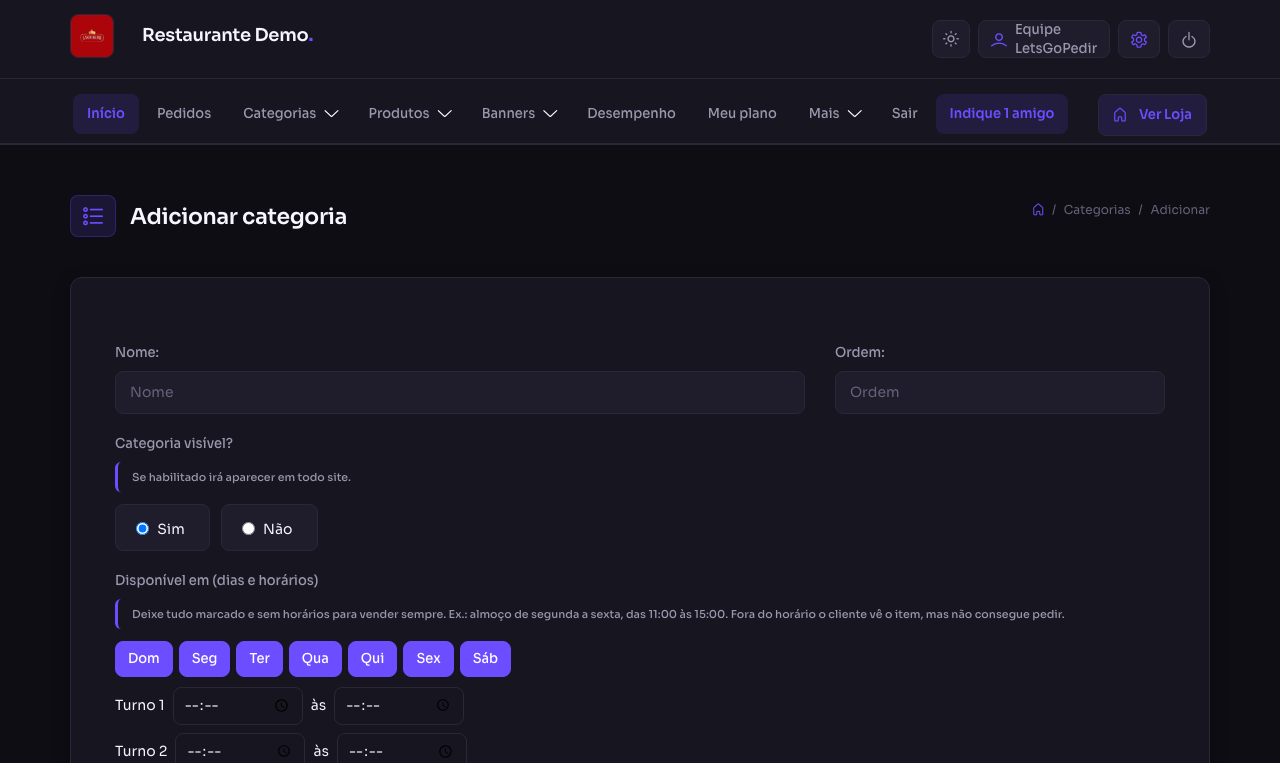The image size is (1280, 763).
Task: Expand the Mais dropdown menu
Action: click(x=835, y=114)
